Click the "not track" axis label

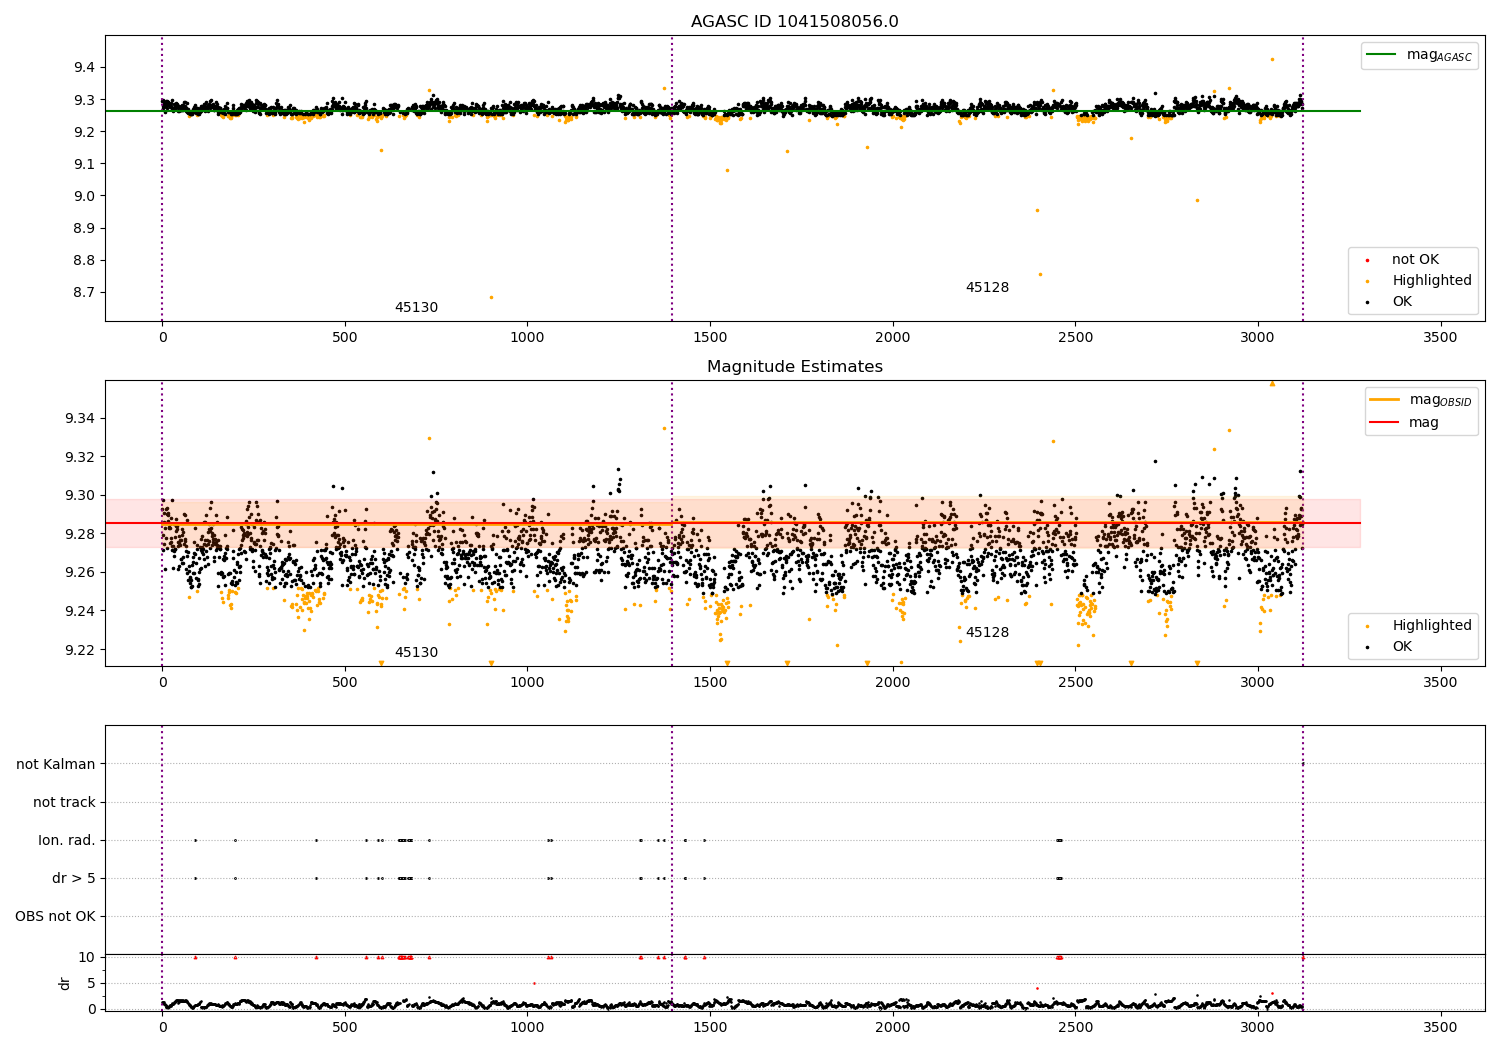(64, 802)
